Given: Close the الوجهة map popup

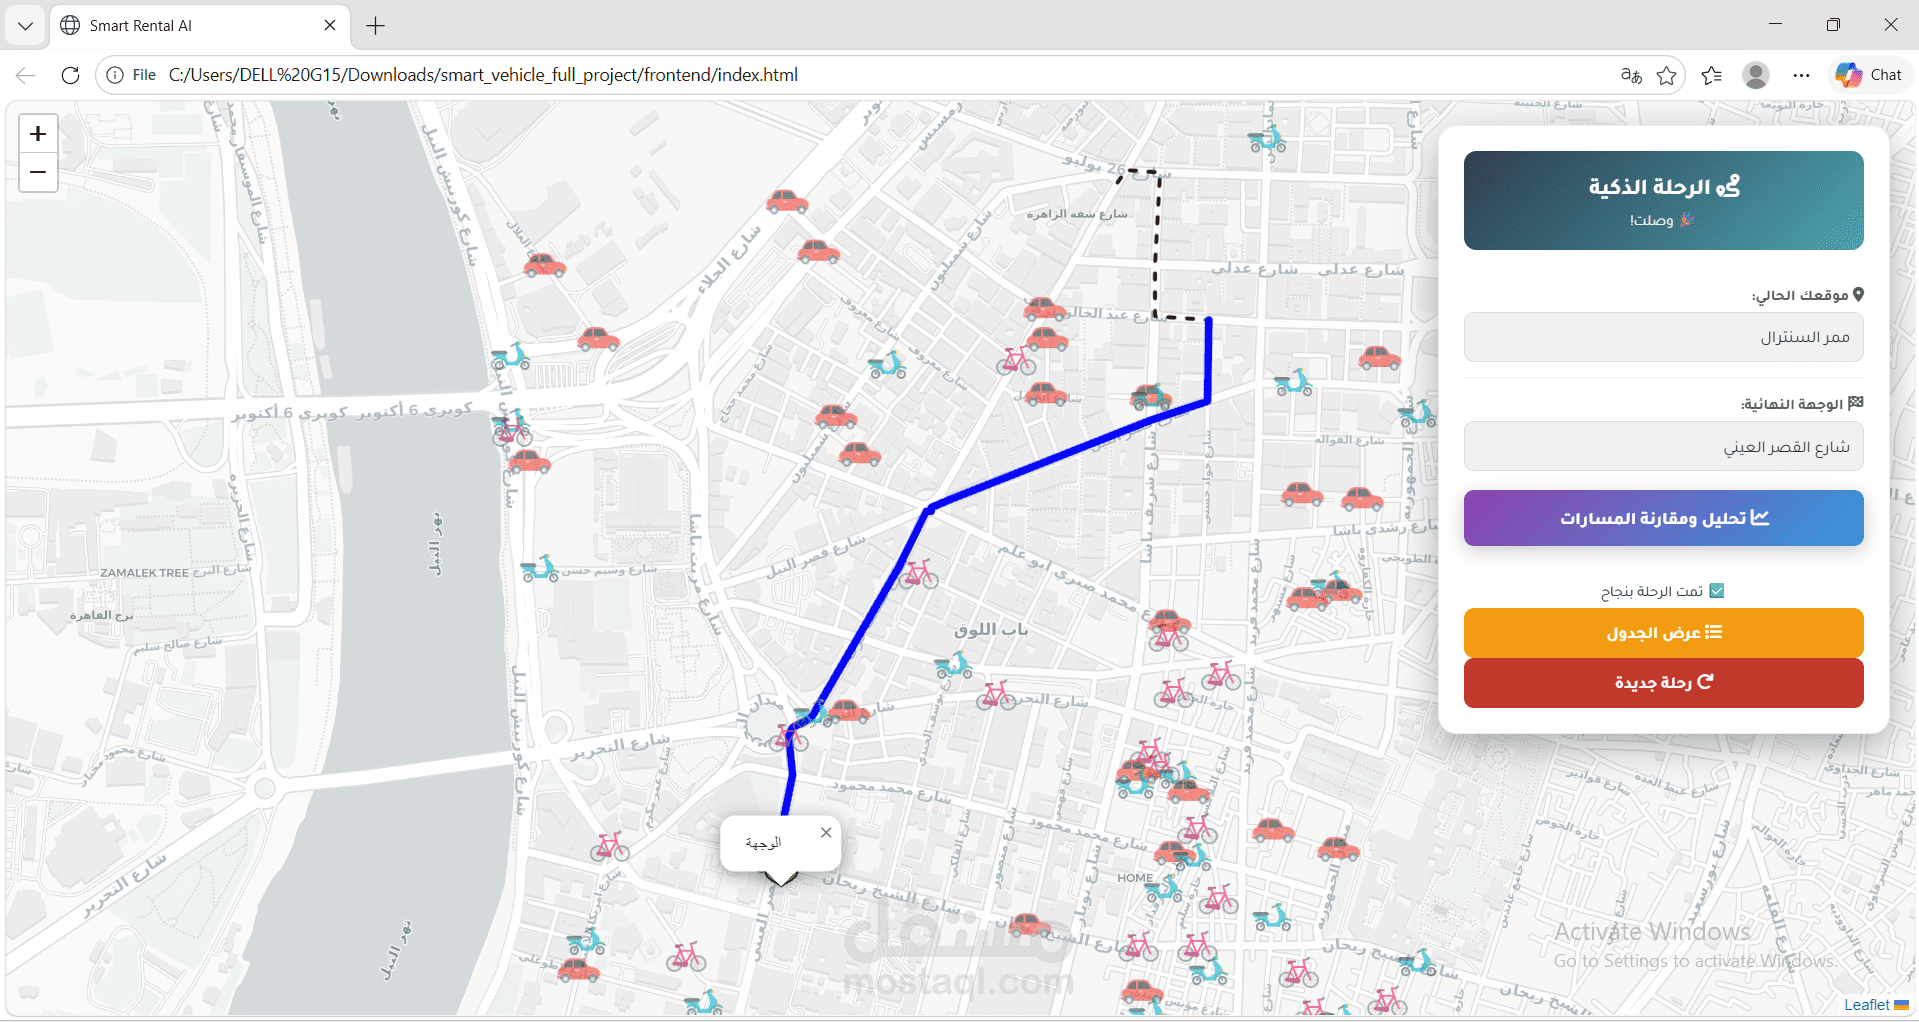Looking at the screenshot, I should tap(826, 832).
